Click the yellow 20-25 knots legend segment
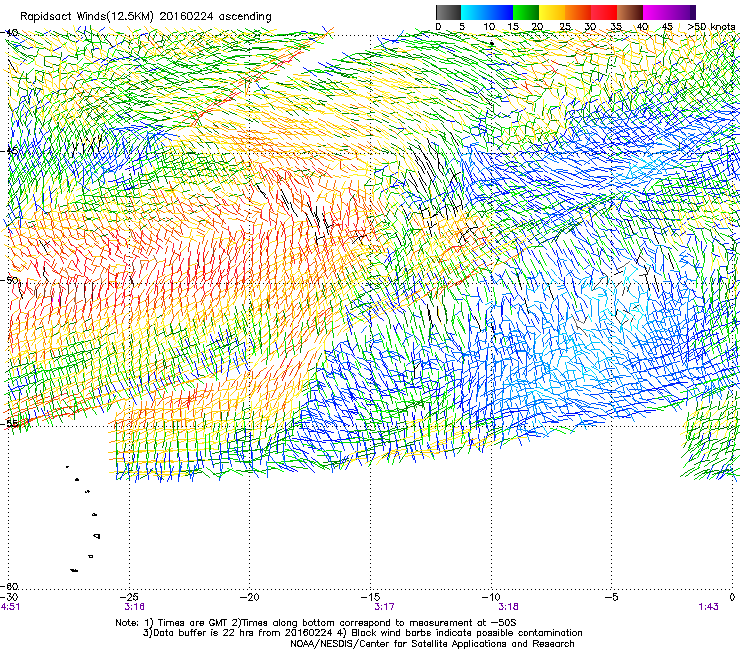740x650 pixels. 552,12
